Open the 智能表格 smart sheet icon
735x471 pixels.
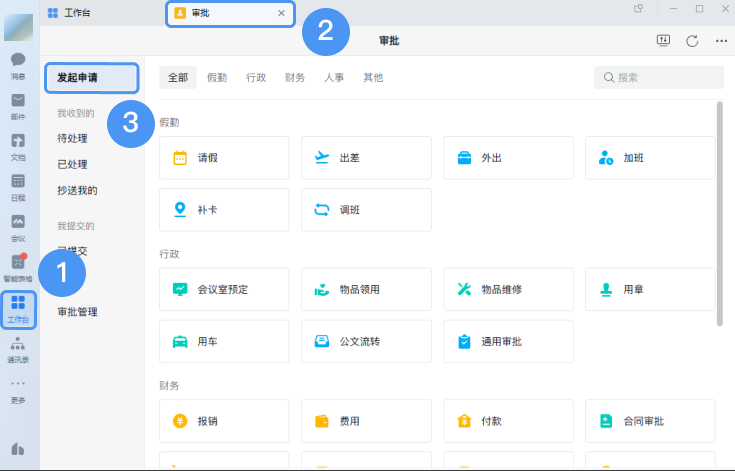pyautogui.click(x=18, y=266)
